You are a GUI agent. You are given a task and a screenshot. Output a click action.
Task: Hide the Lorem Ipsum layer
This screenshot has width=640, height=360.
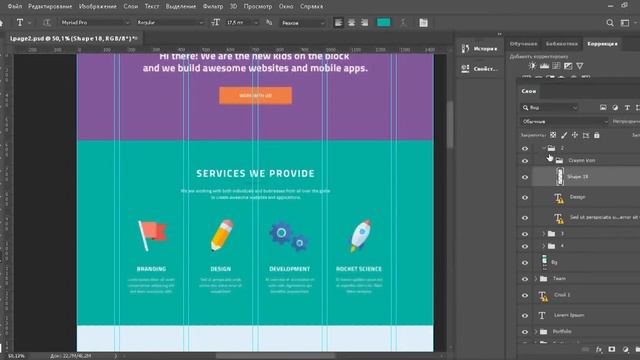tap(525, 316)
